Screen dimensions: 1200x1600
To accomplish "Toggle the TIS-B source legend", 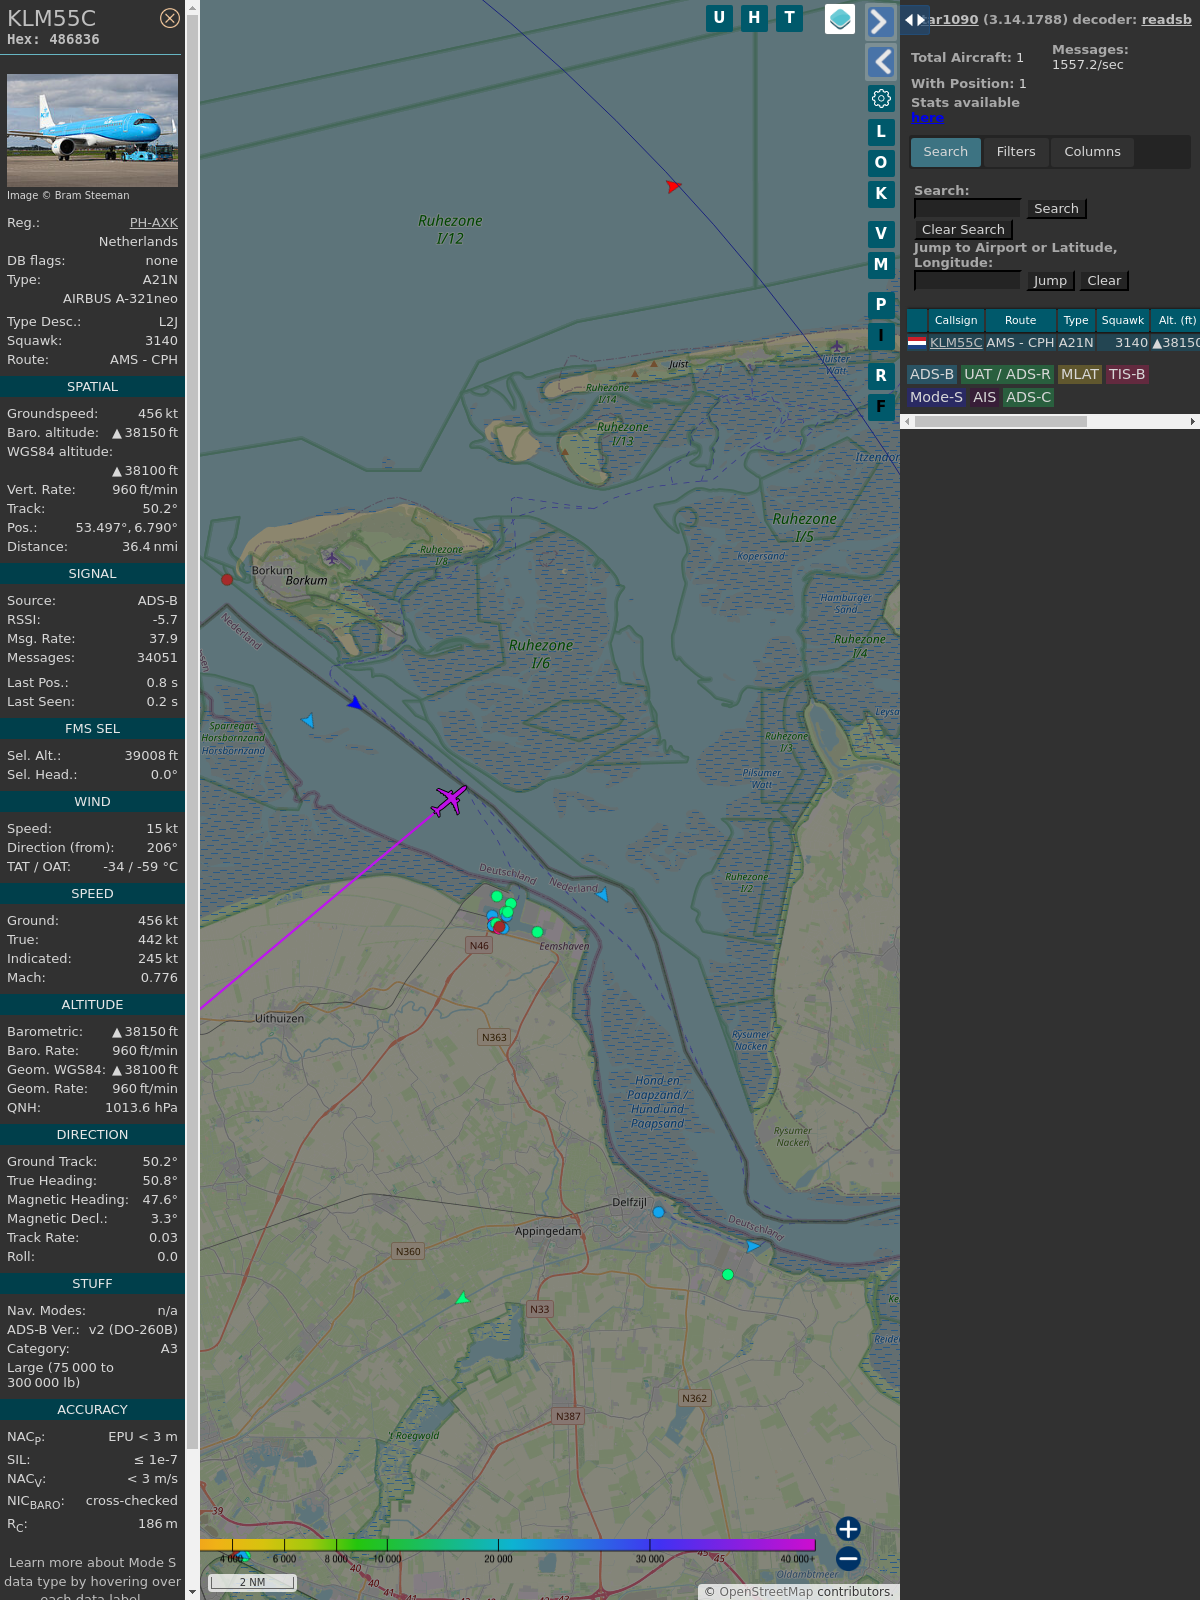I will (1127, 374).
